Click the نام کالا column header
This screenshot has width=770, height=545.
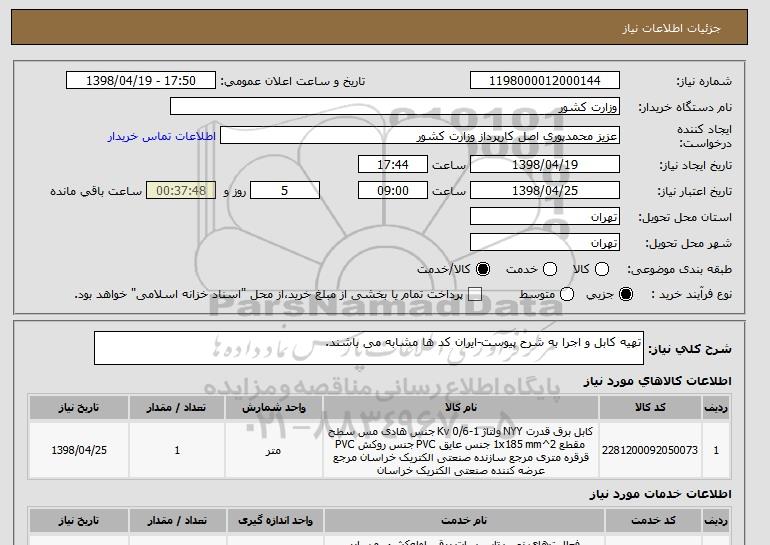461,408
